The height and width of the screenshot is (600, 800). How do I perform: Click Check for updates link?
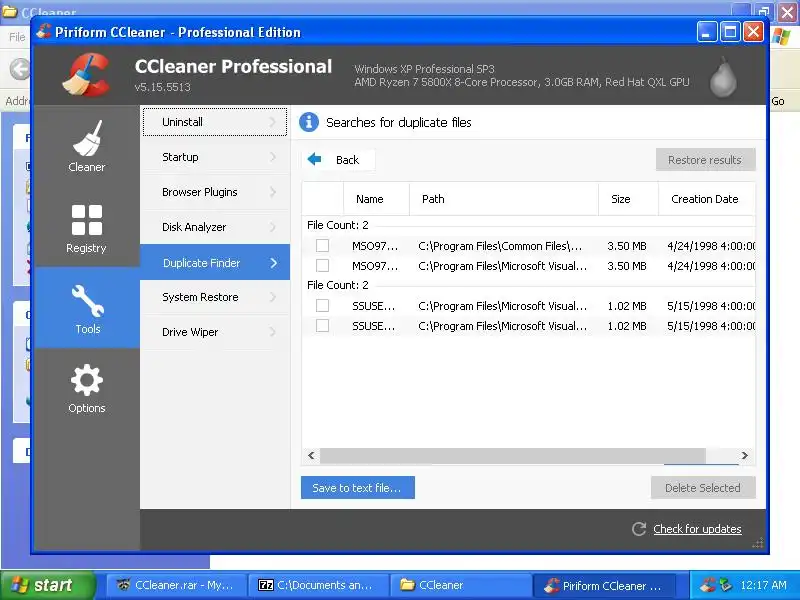click(x=697, y=529)
